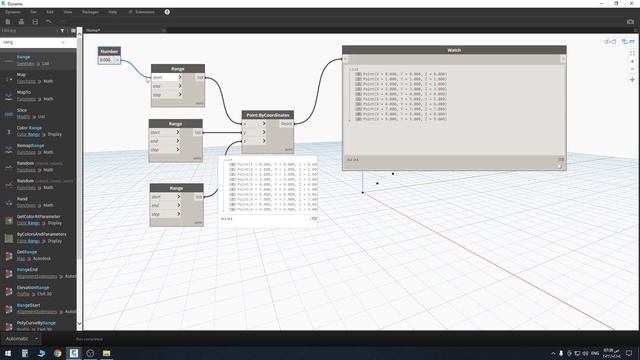Open the Windows Start menu
The width and height of the screenshot is (640, 360).
click(x=8, y=353)
